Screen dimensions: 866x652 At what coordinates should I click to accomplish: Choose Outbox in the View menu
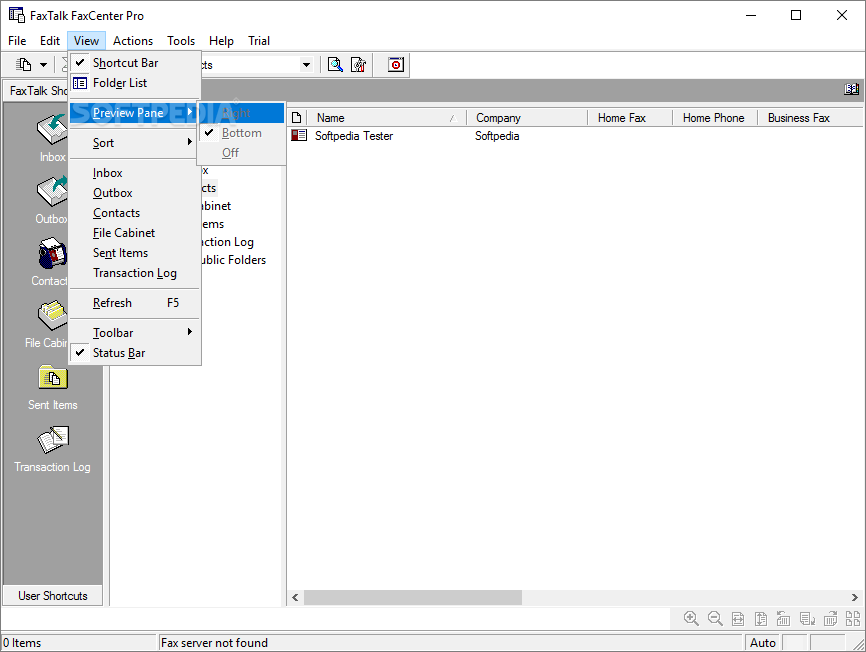tap(135, 193)
